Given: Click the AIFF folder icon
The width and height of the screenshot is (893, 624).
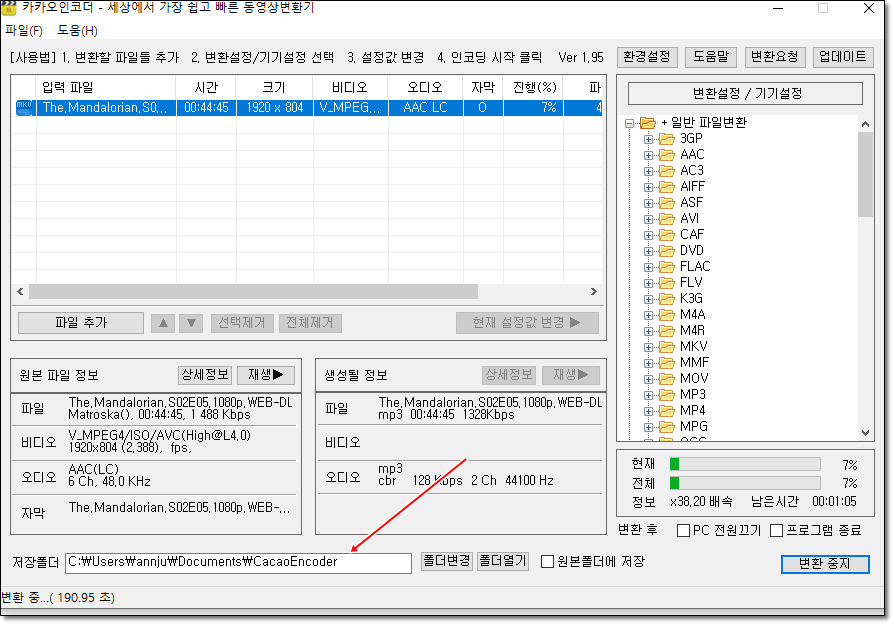Looking at the screenshot, I should (666, 187).
